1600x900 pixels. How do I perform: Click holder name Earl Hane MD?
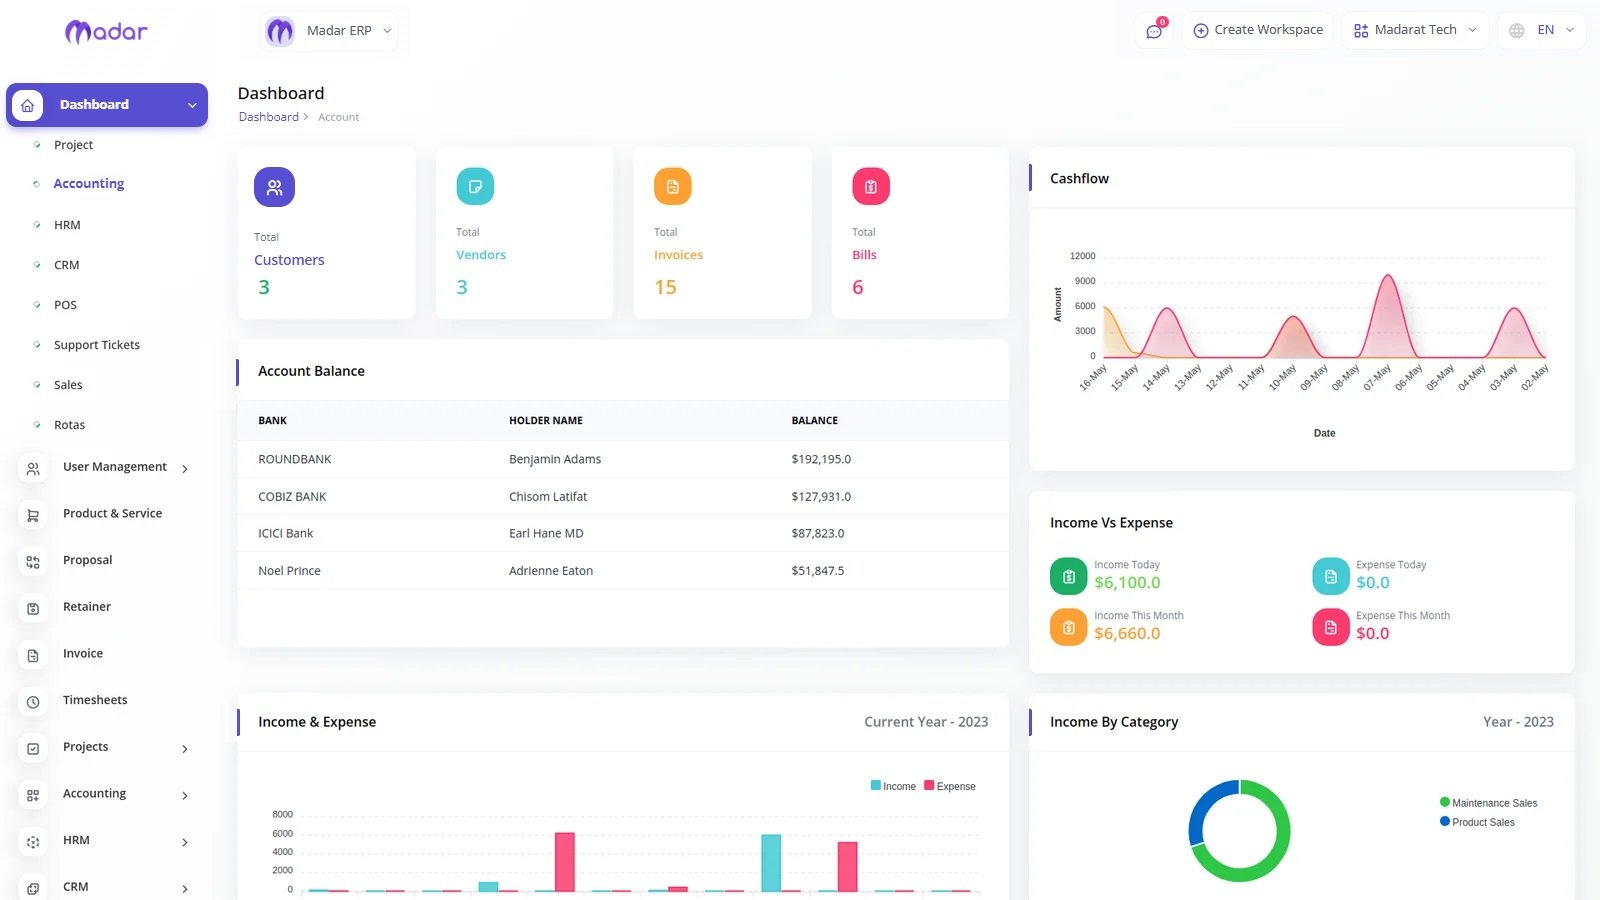546,534
